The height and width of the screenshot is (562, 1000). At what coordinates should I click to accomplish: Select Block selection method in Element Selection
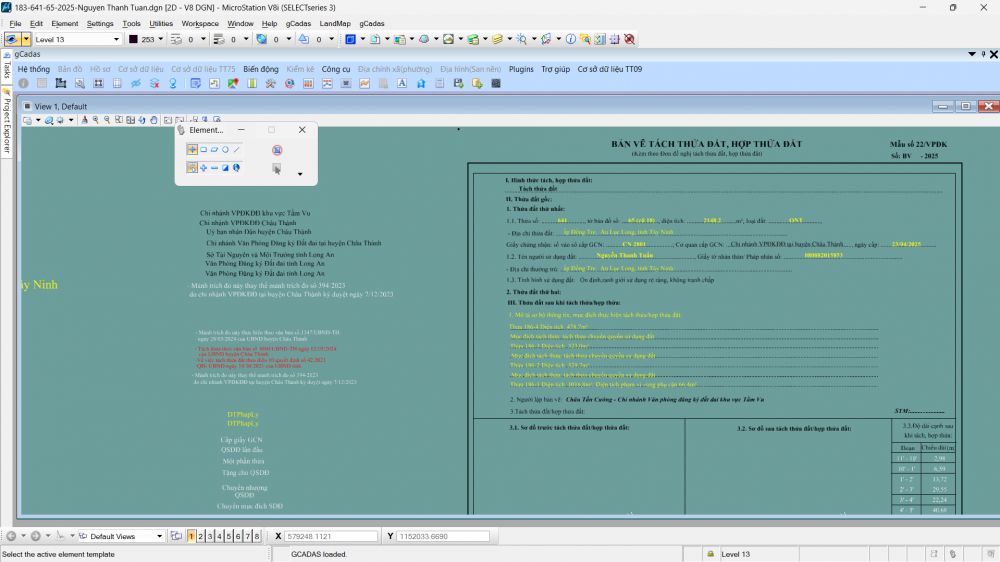(x=203, y=149)
